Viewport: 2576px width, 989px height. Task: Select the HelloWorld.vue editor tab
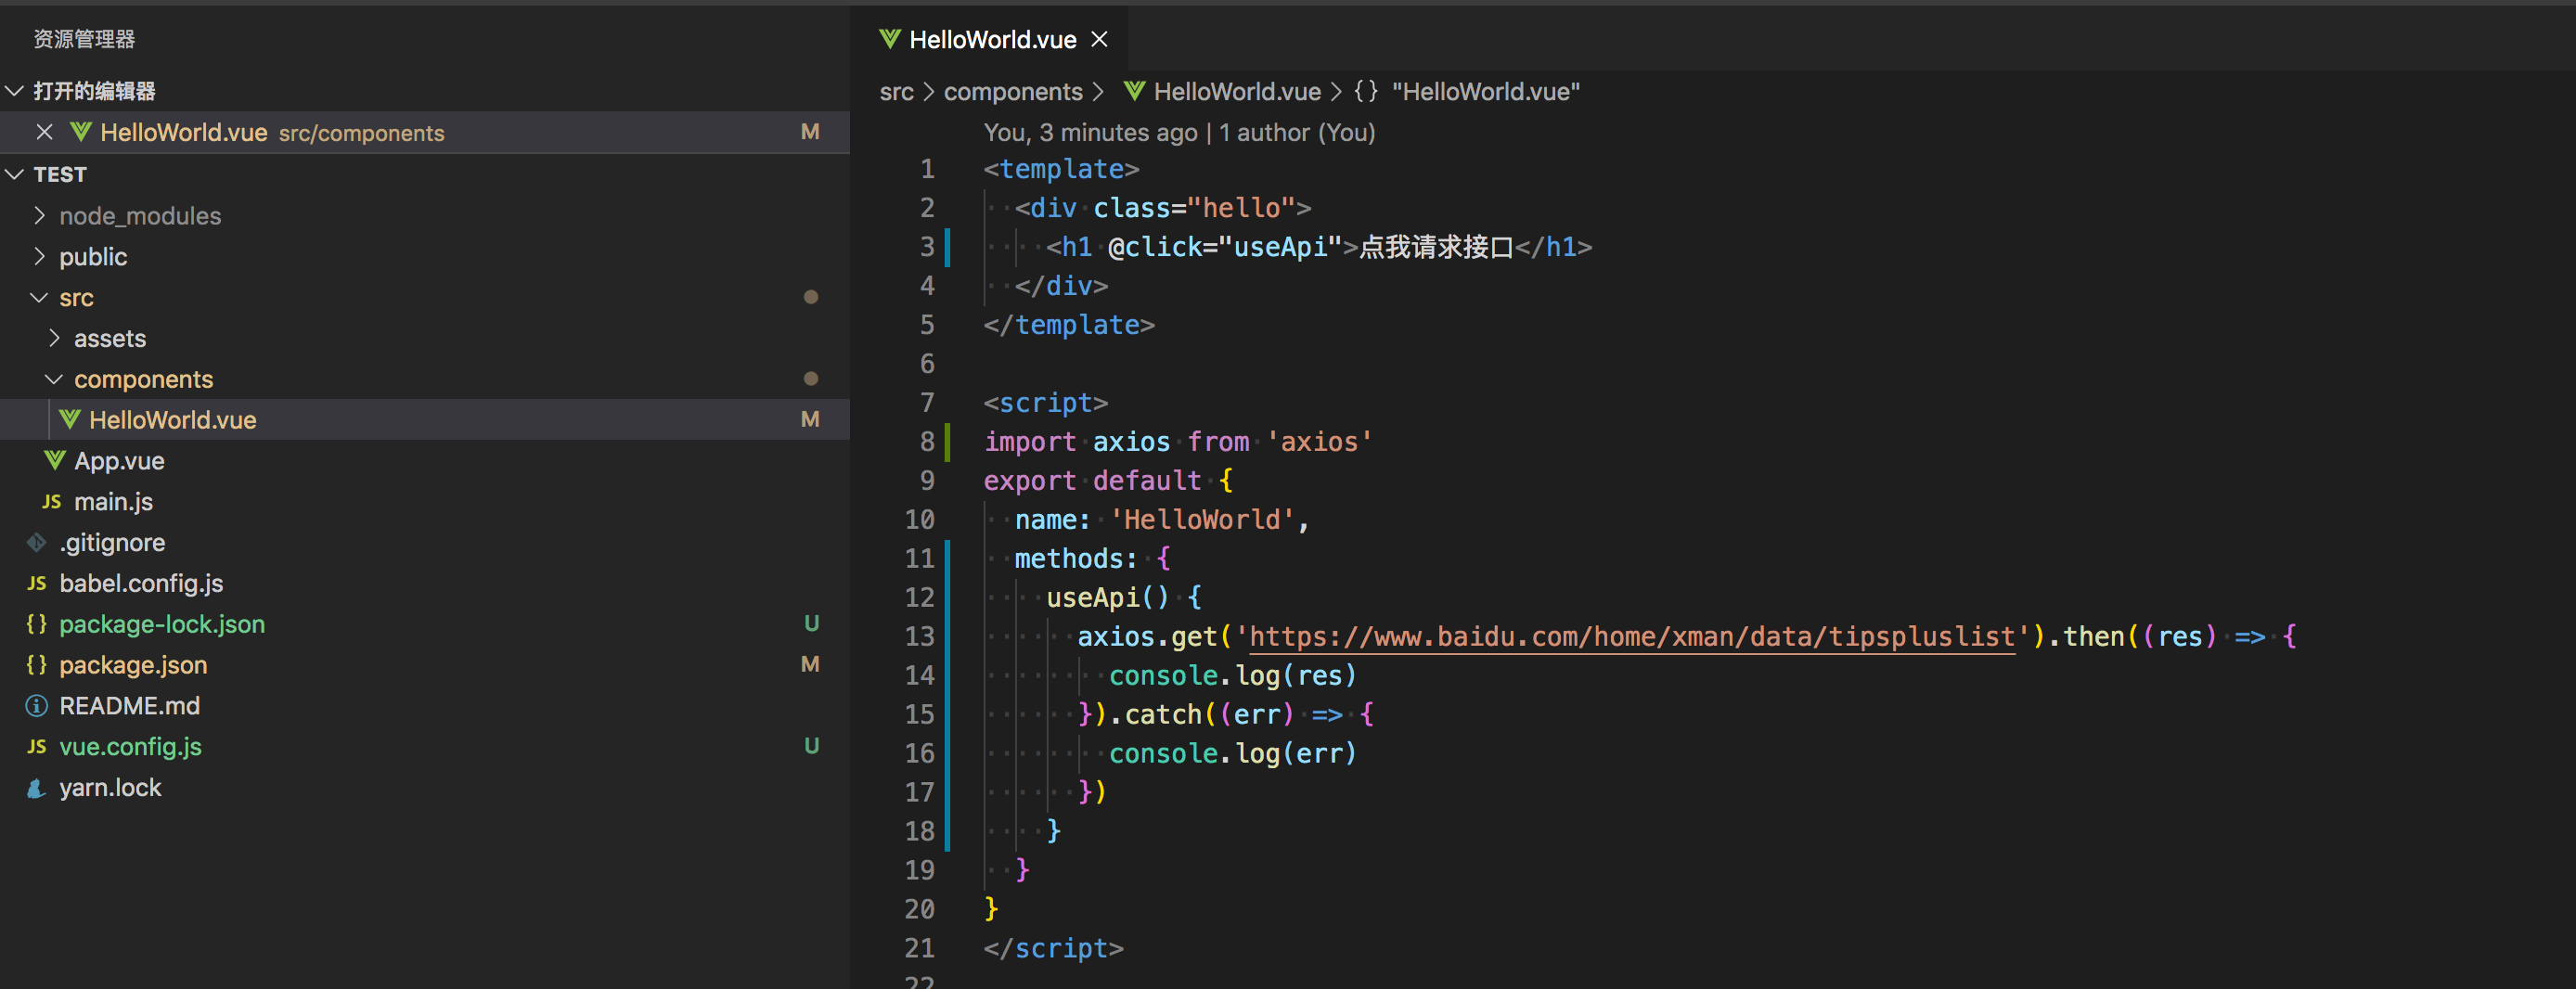(990, 39)
